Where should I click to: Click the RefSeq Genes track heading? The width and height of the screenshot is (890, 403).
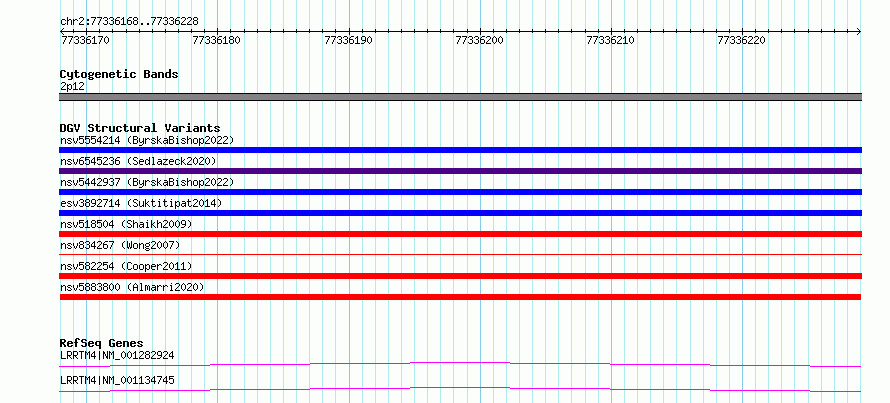pyautogui.click(x=101, y=343)
